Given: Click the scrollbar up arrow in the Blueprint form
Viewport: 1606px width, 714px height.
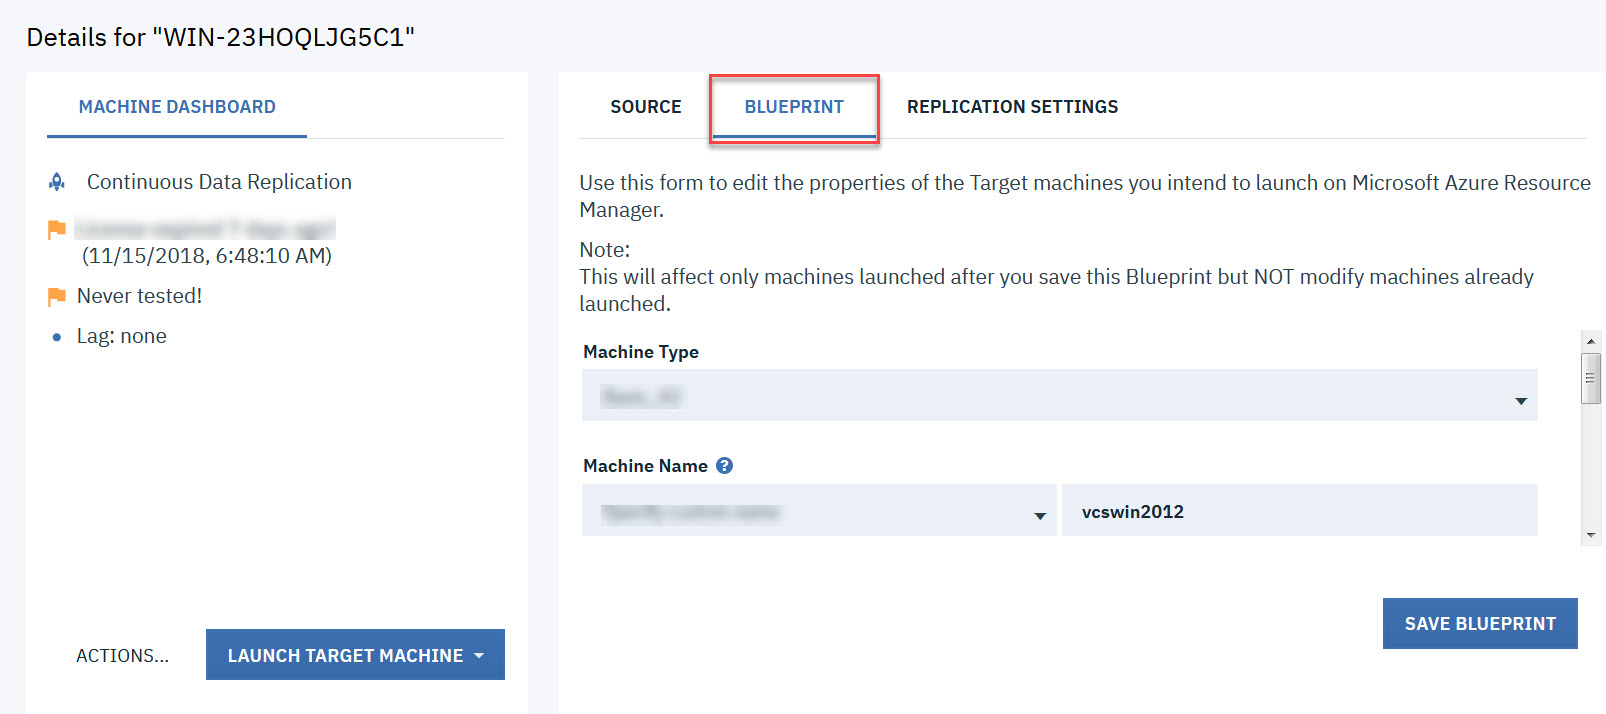Looking at the screenshot, I should [x=1591, y=341].
